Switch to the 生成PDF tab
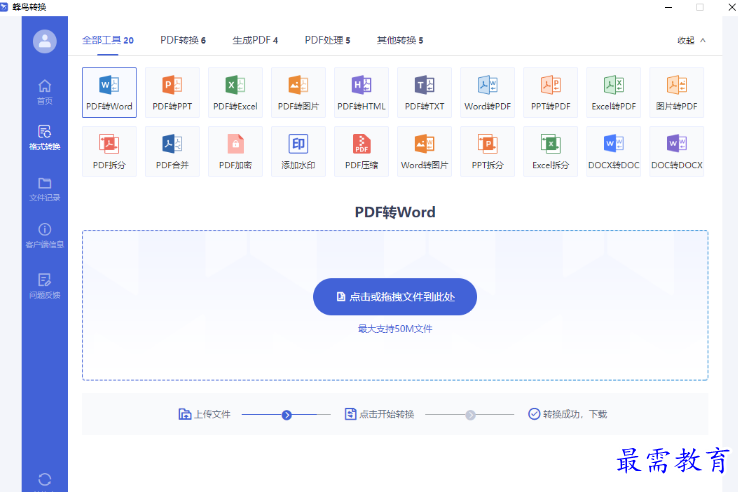The image size is (738, 492). pyautogui.click(x=255, y=41)
